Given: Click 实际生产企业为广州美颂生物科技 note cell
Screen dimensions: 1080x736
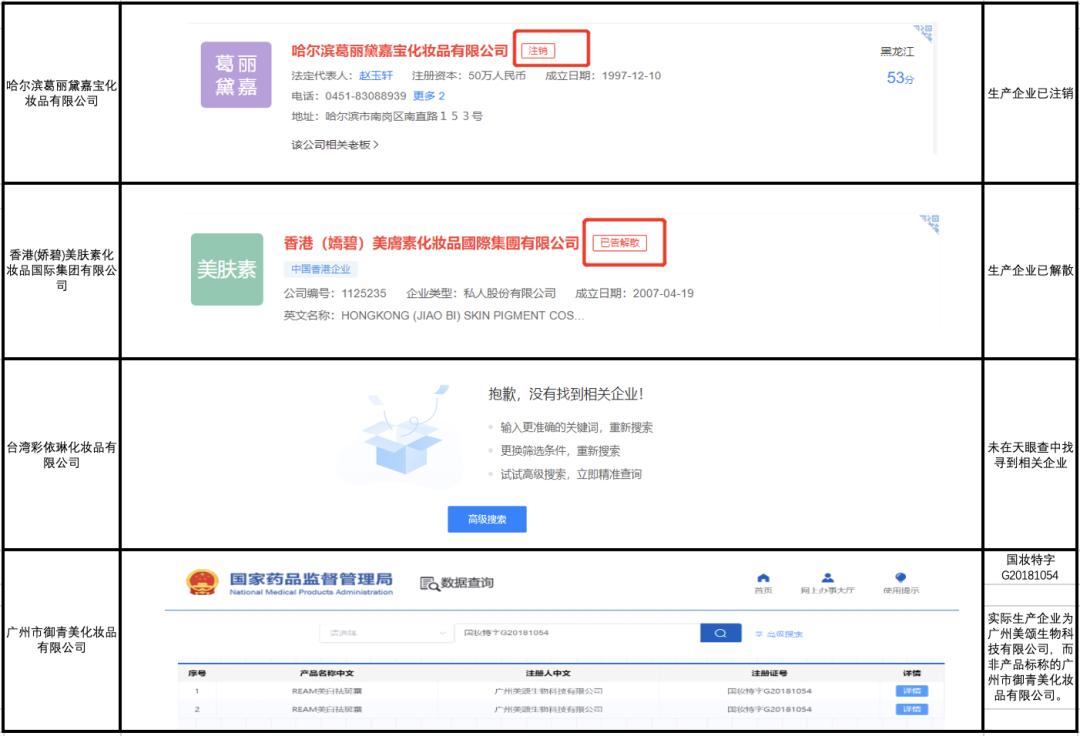Looking at the screenshot, I should click(1030, 657).
